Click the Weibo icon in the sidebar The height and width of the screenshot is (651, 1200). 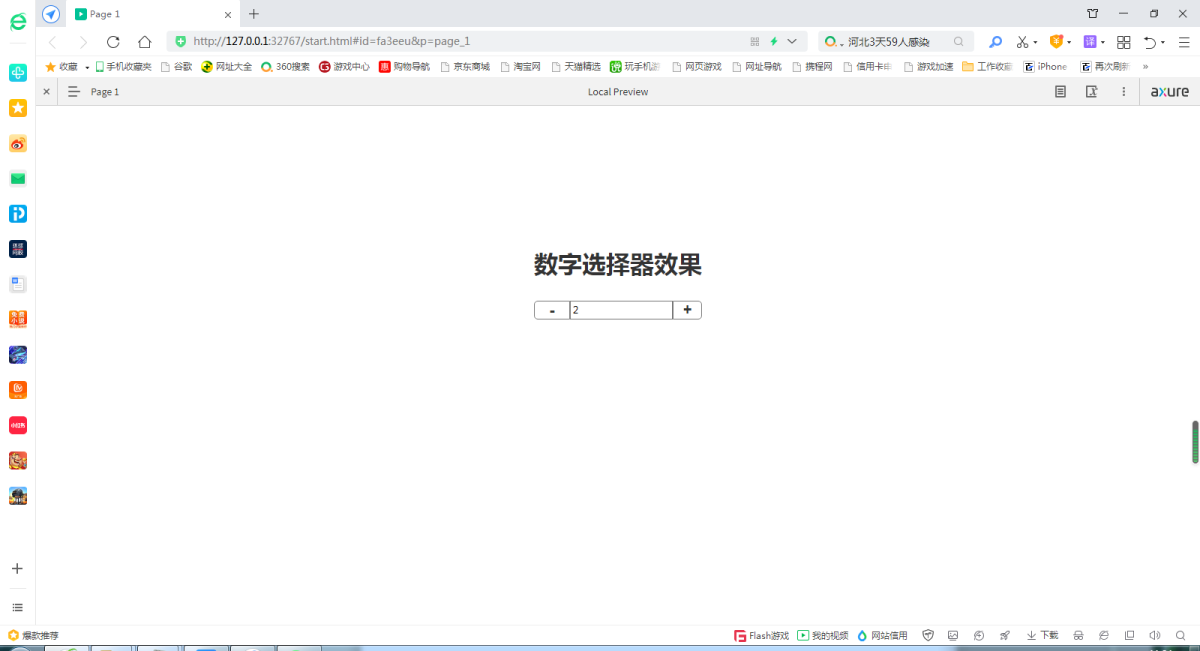(18, 144)
